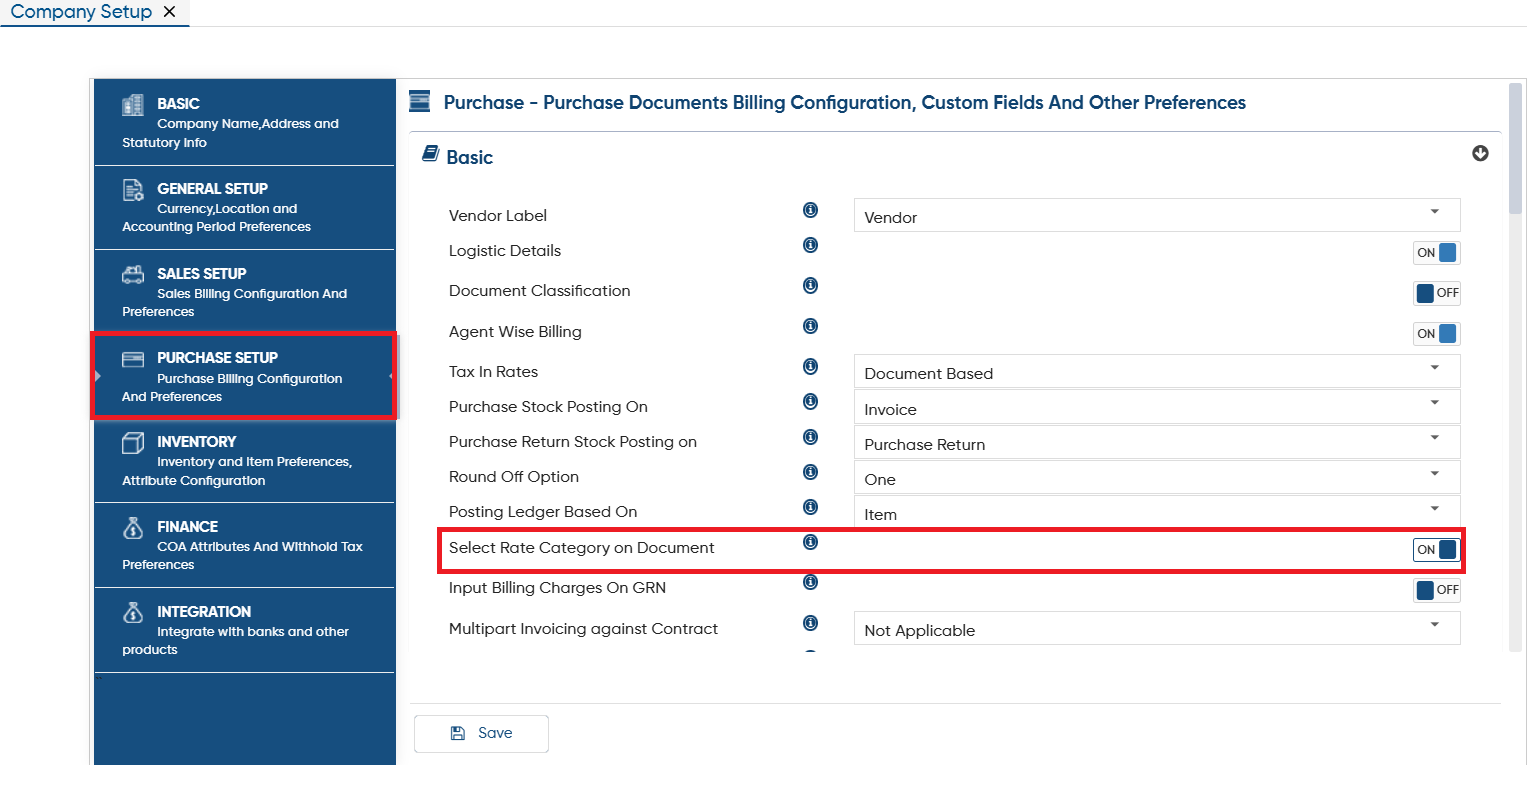The width and height of the screenshot is (1527, 809).
Task: Open the Vendor Label dropdown
Action: 1157,215
